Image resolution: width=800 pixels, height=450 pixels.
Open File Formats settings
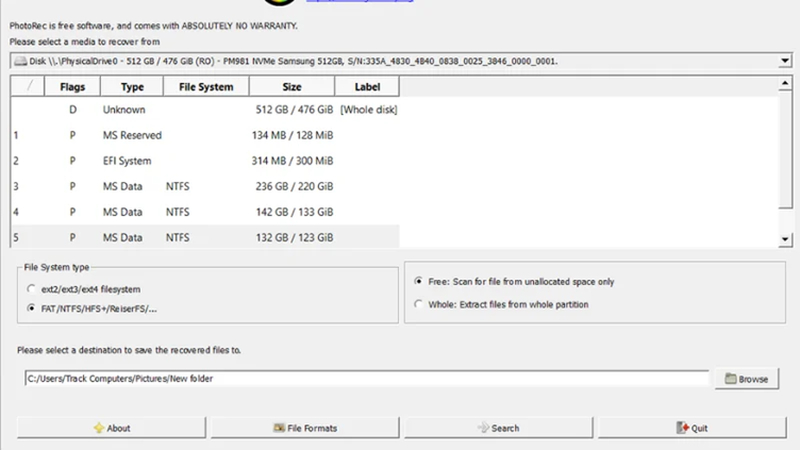point(305,428)
